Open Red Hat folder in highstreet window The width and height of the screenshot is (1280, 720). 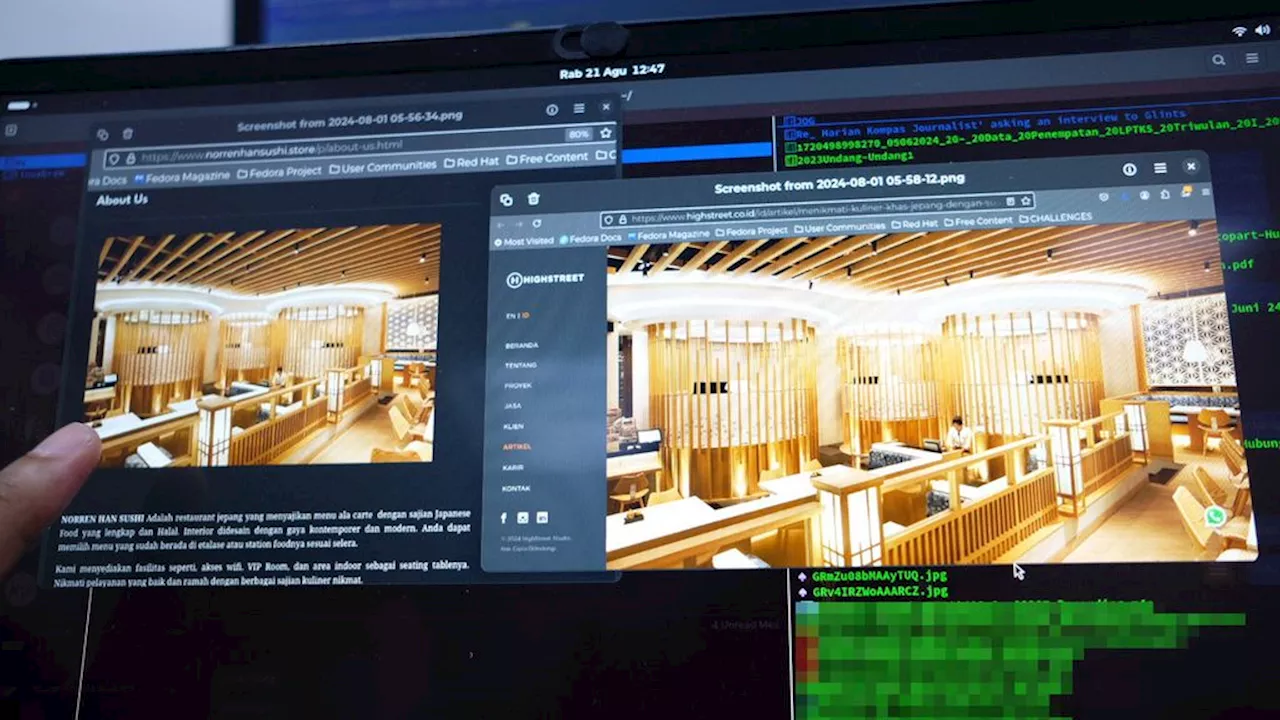[x=916, y=224]
